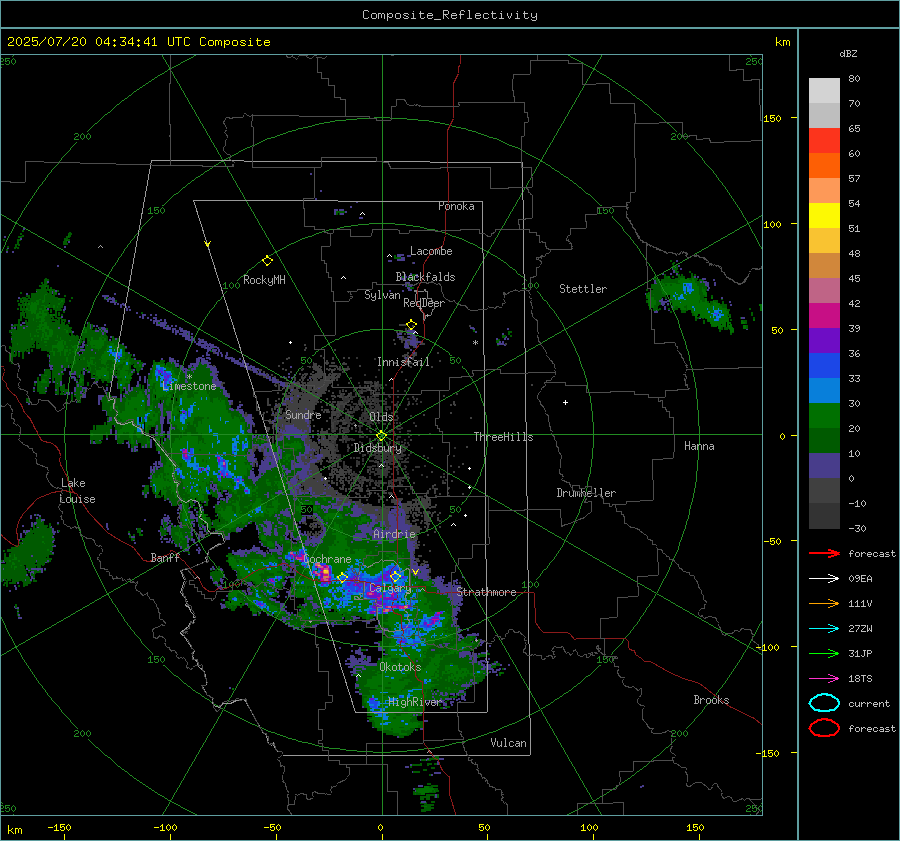Click the yellow diamond marker near RedDeer
The image size is (900, 841).
[411, 325]
